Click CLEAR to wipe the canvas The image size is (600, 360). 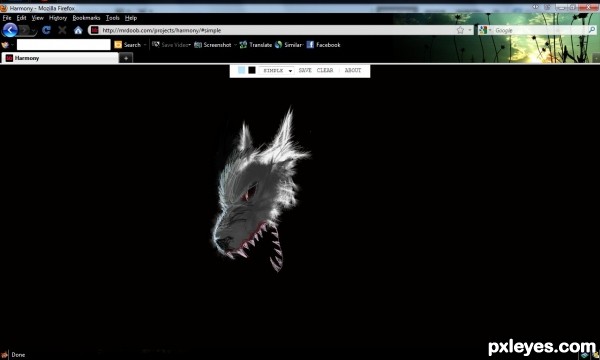[x=325, y=70]
